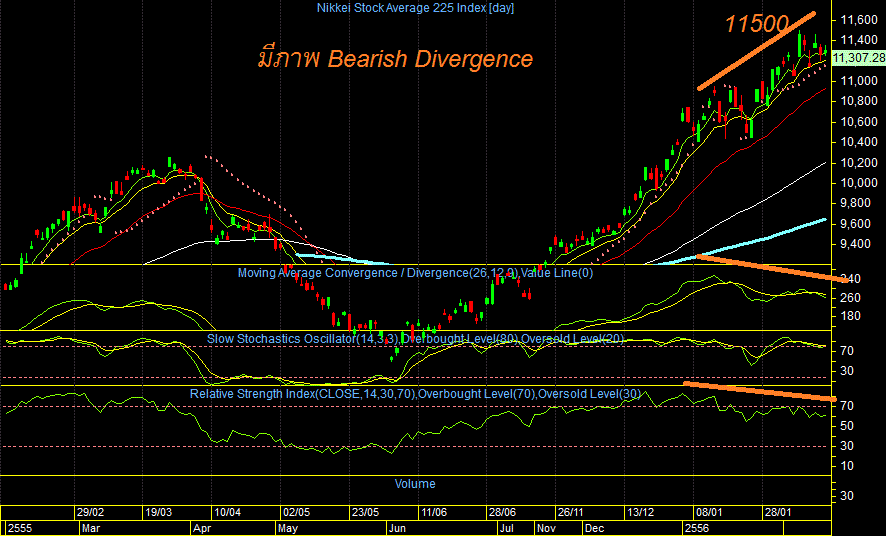Select the 10,800 price axis label
This screenshot has height=536, width=886.
click(x=859, y=102)
